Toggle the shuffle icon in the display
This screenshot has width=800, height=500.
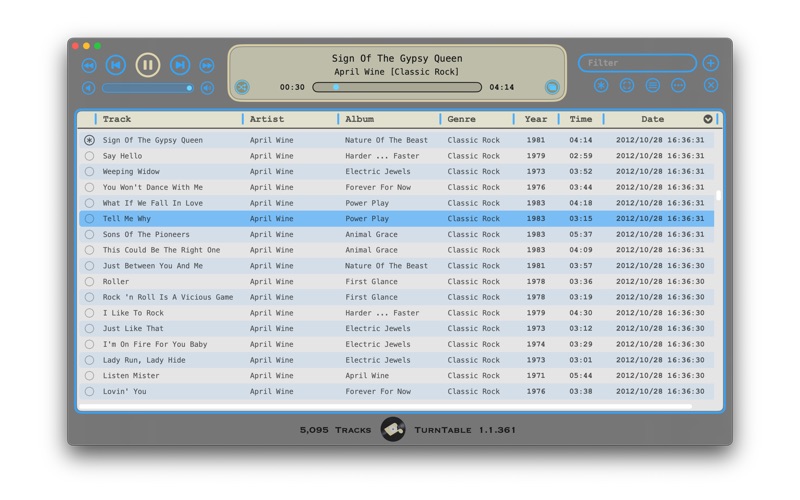tap(242, 87)
